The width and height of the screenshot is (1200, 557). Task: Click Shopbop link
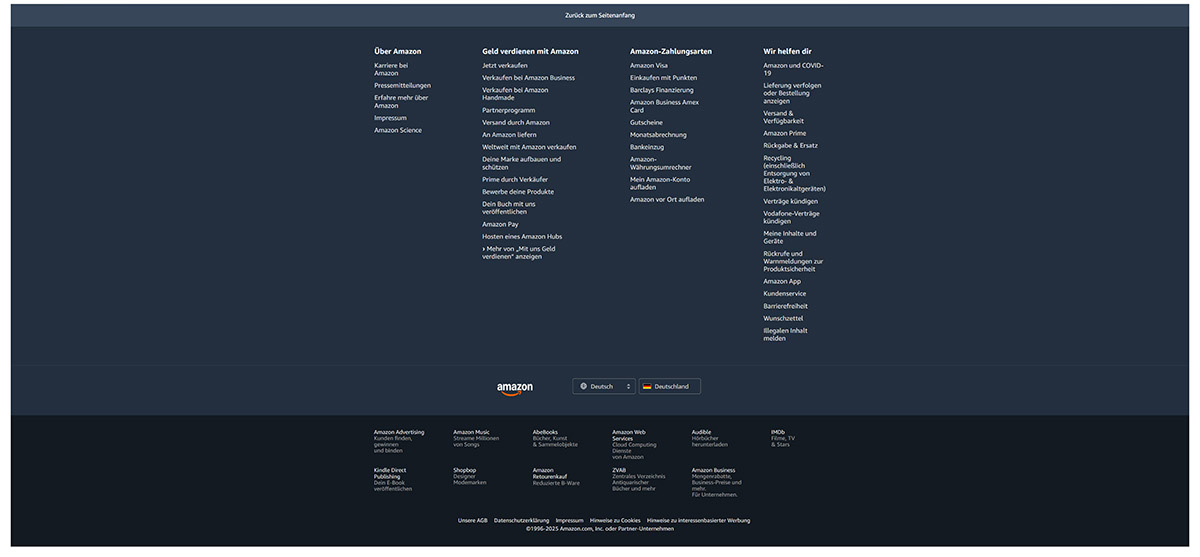pyautogui.click(x=470, y=476)
